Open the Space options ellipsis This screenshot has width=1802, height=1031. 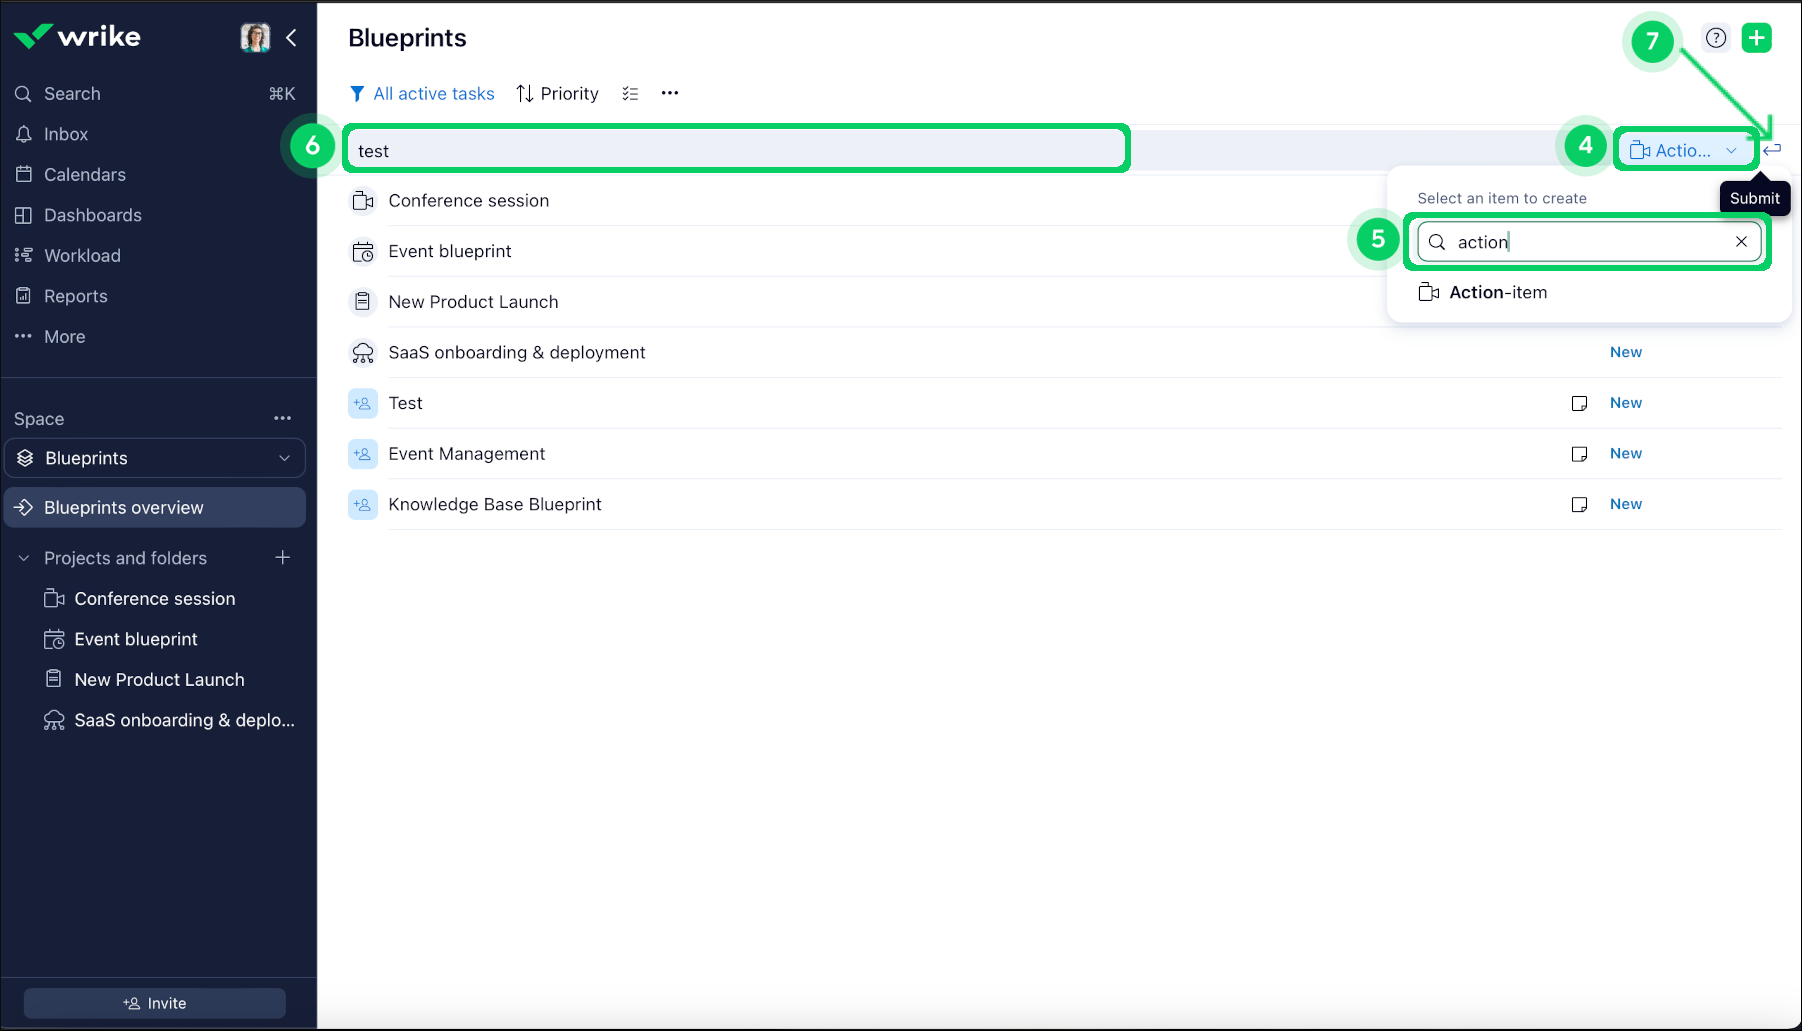tap(283, 418)
